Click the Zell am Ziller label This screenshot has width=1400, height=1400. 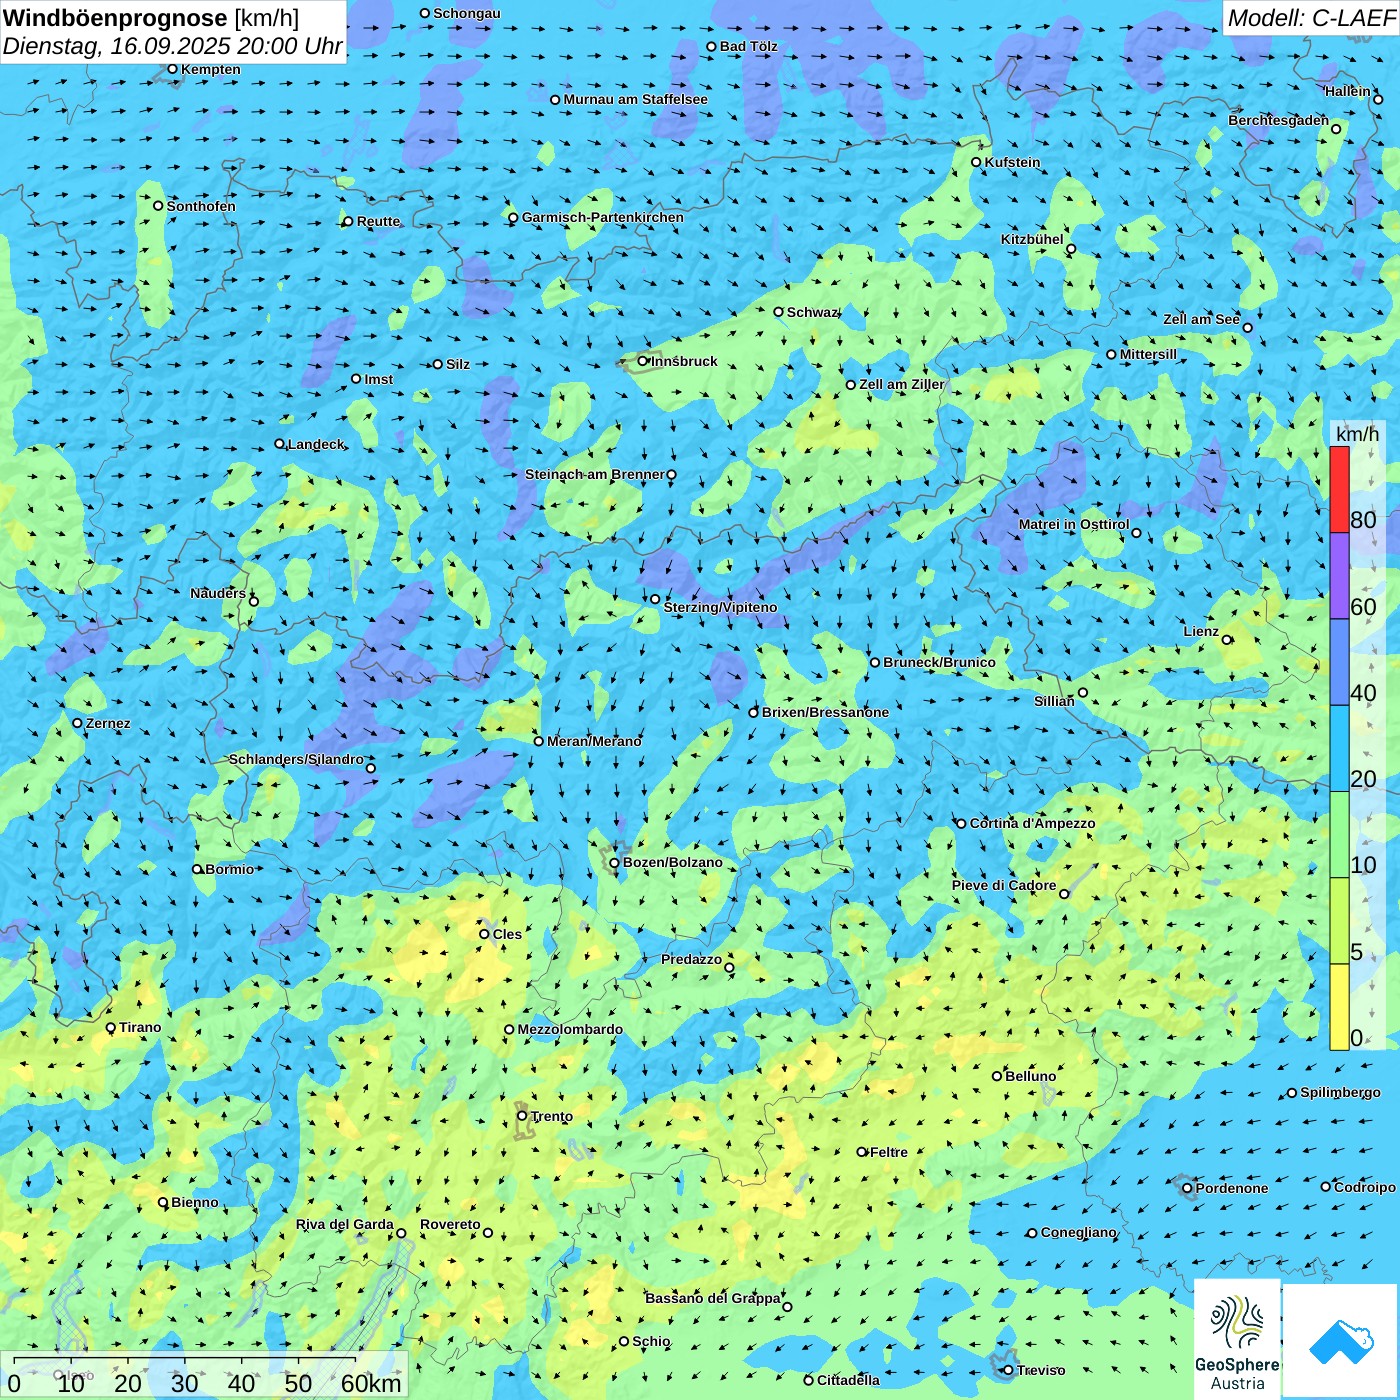coord(902,384)
